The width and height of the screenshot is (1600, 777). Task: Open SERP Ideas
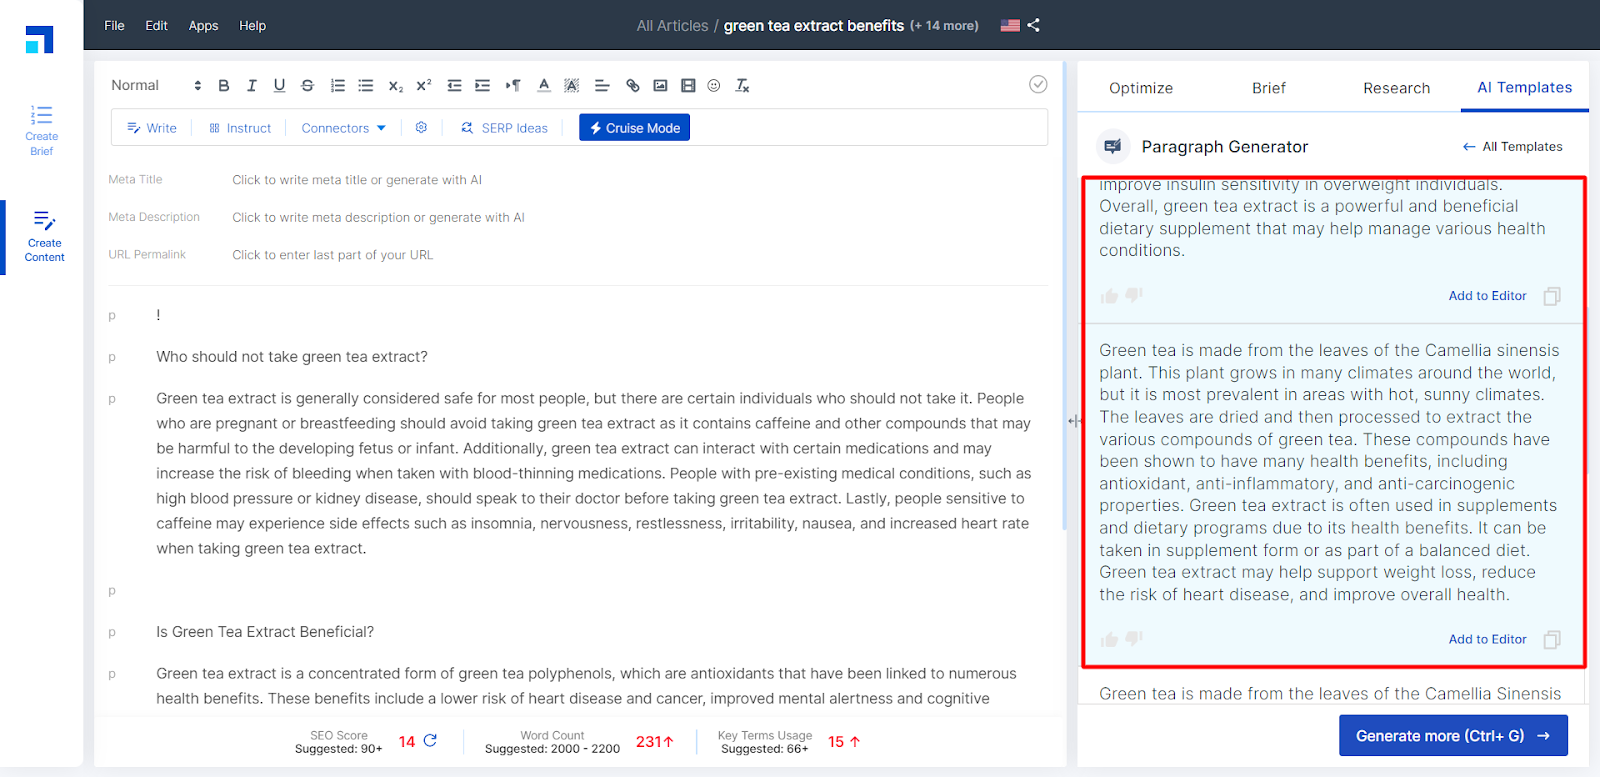tap(504, 128)
